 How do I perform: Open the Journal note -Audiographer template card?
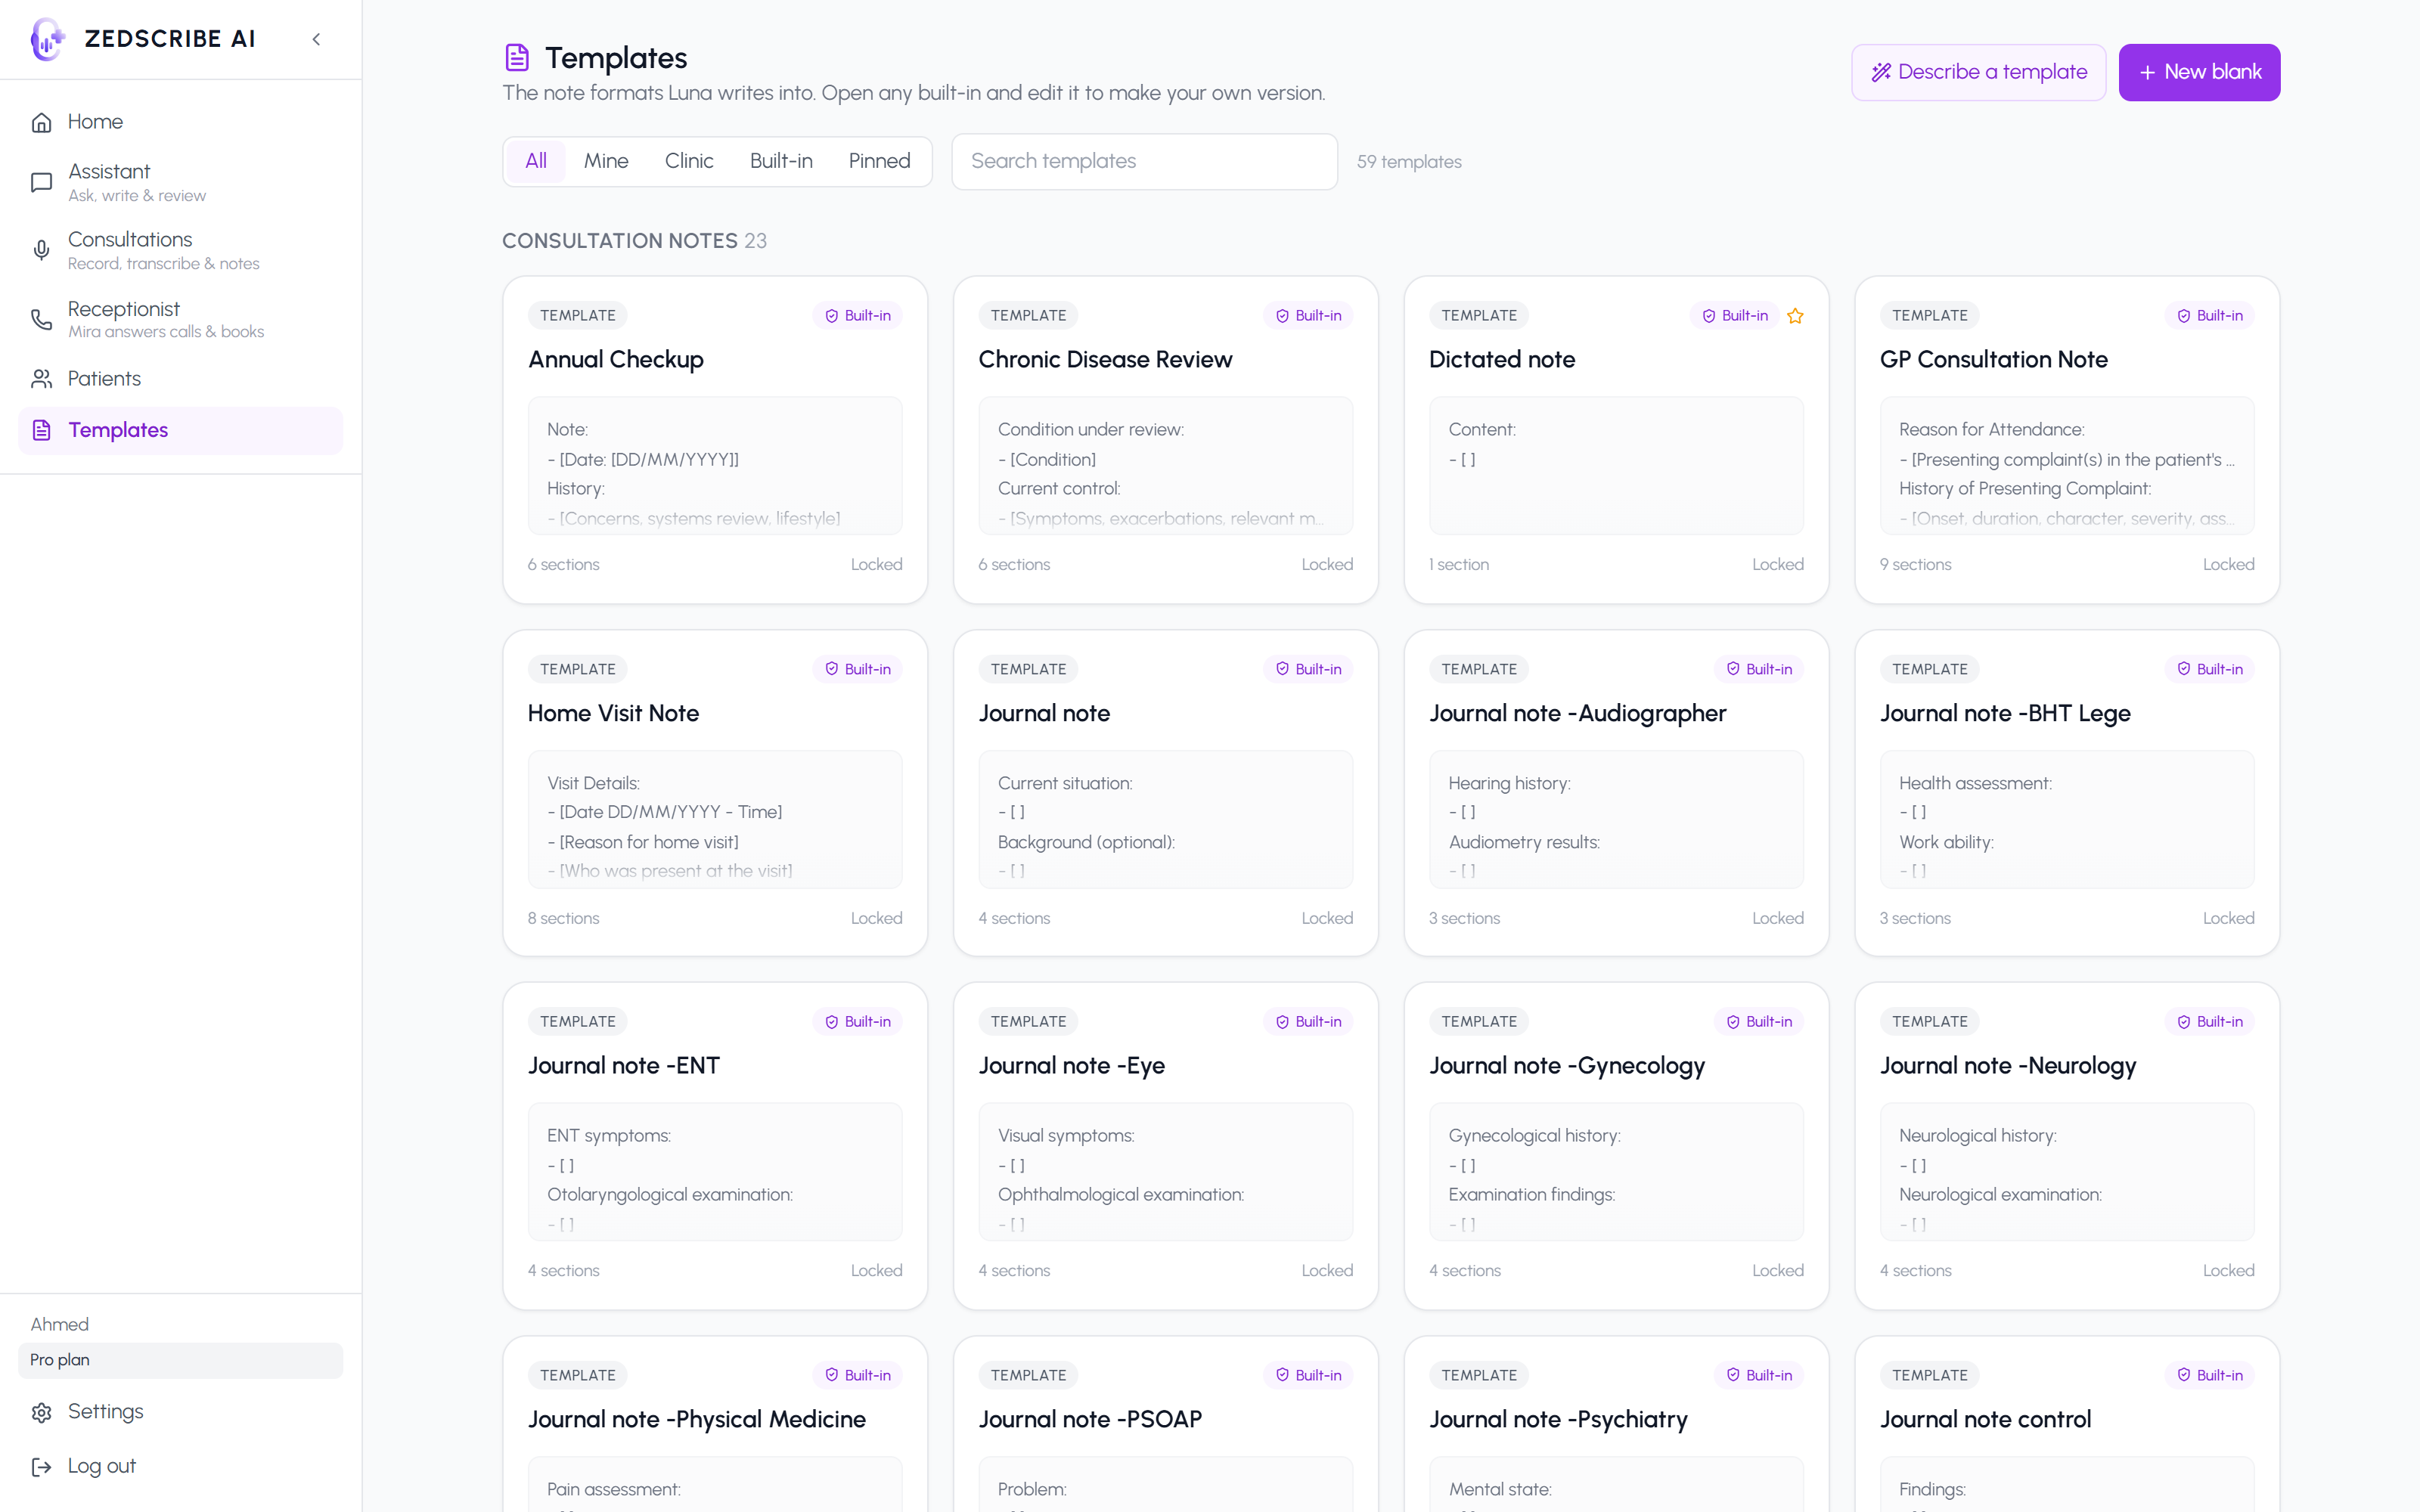(1616, 793)
